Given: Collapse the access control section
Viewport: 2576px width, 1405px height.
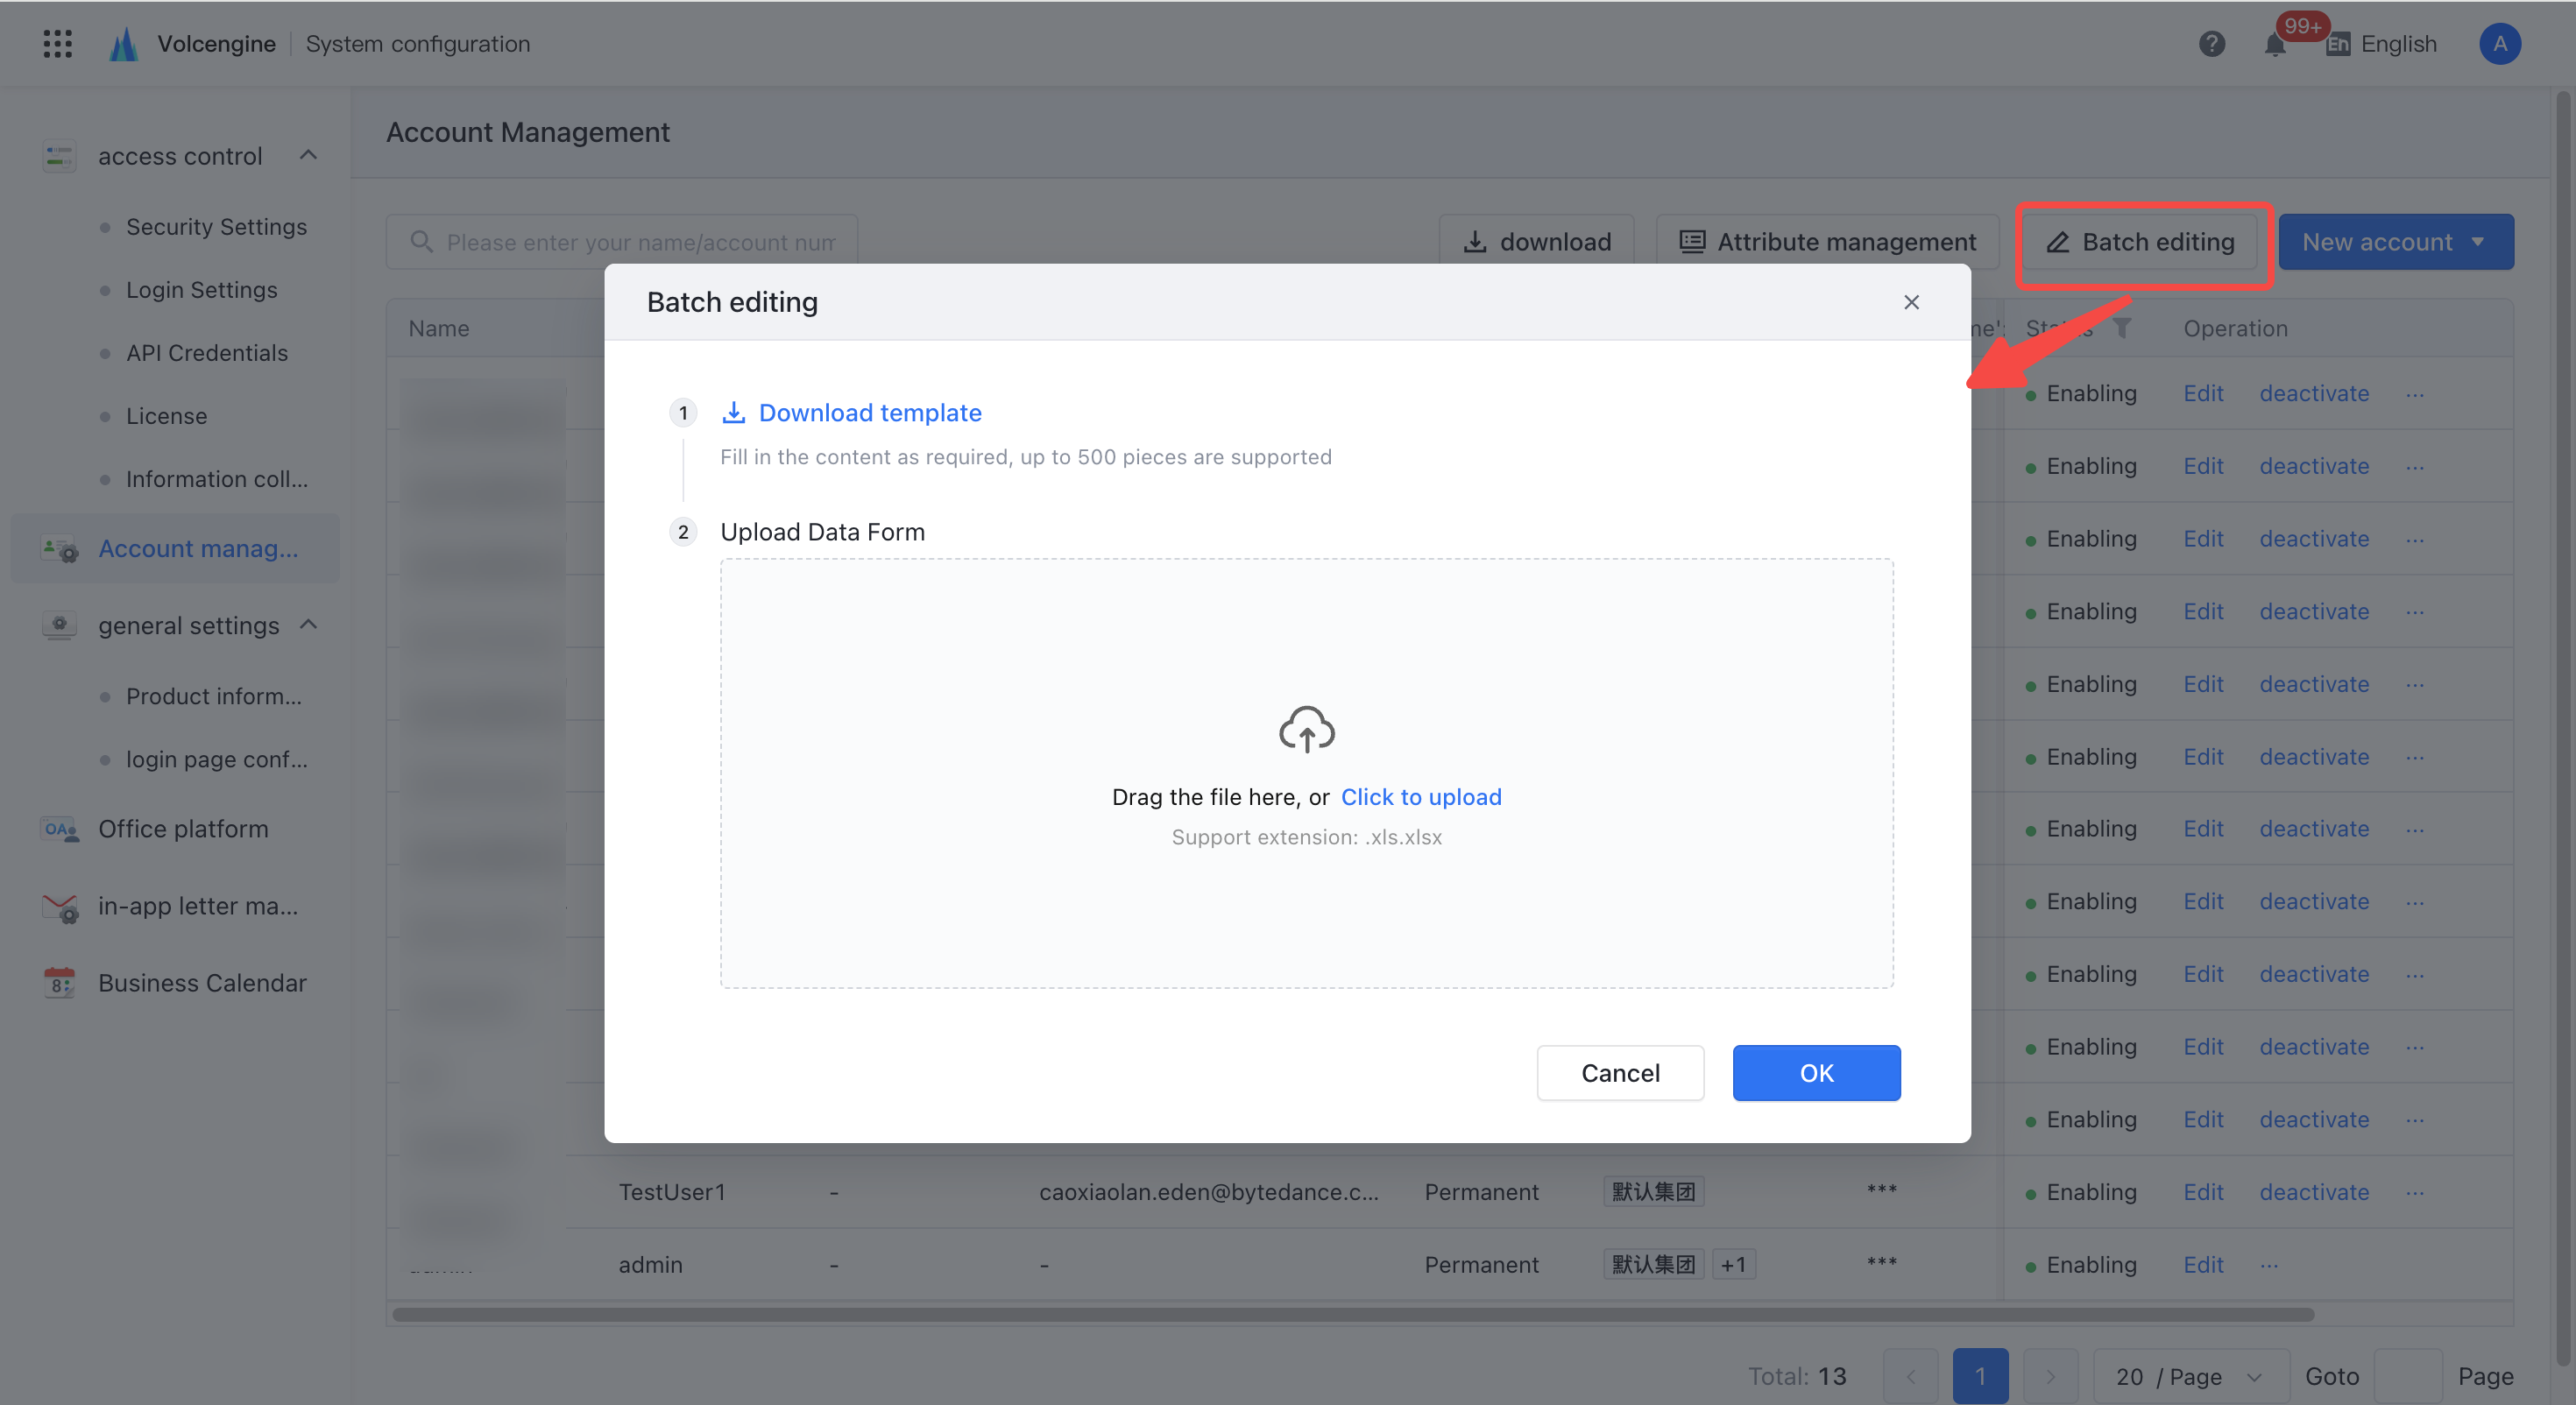Looking at the screenshot, I should (309, 155).
